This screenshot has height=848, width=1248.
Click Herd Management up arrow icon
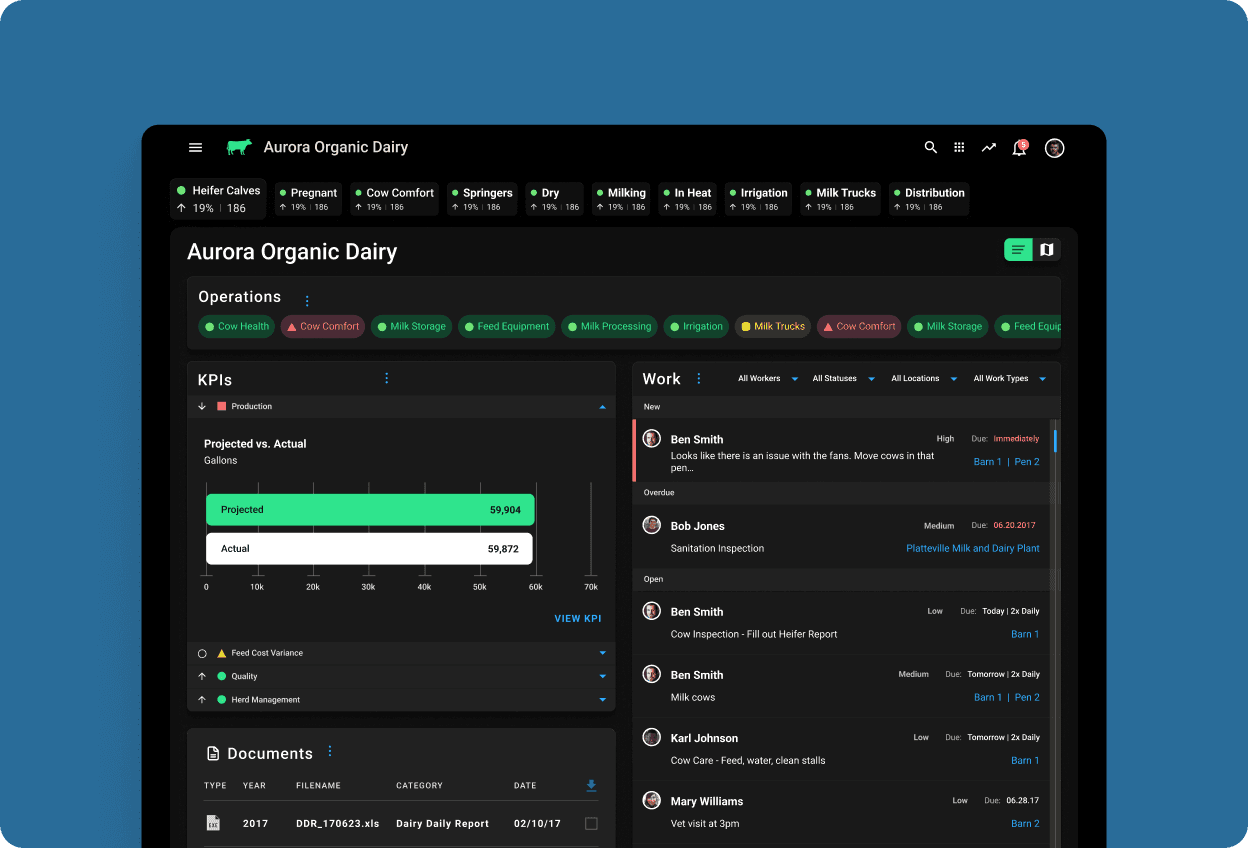pyautogui.click(x=202, y=700)
